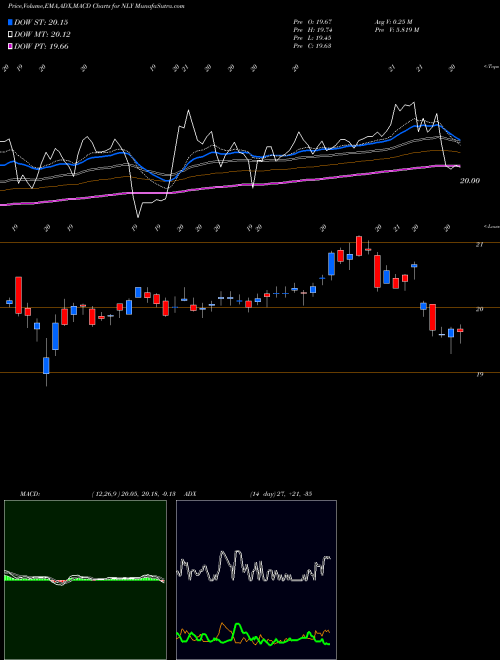The width and height of the screenshot is (500, 660).
Task: Click the tall red candle near 21
Action: (x=359, y=246)
